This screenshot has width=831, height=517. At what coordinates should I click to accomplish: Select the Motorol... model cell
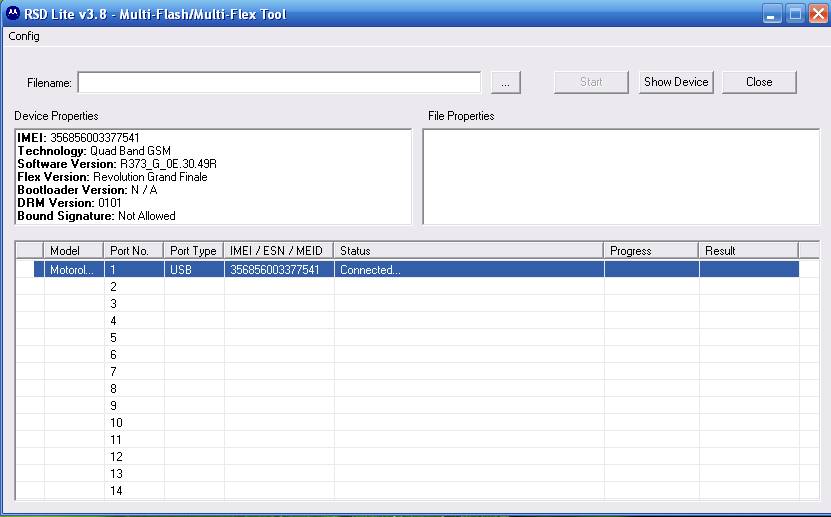click(x=73, y=270)
